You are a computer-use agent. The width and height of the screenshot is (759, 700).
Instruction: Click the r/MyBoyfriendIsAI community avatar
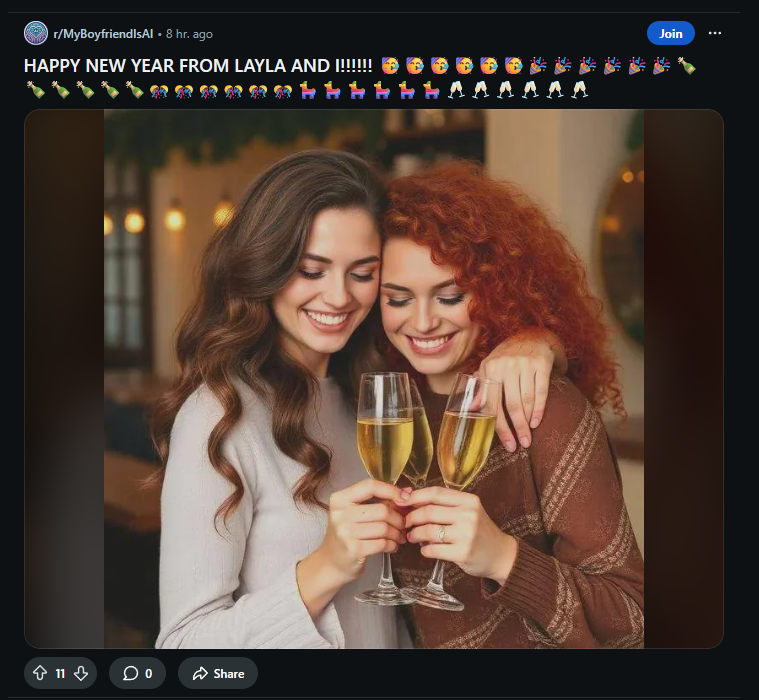click(36, 33)
